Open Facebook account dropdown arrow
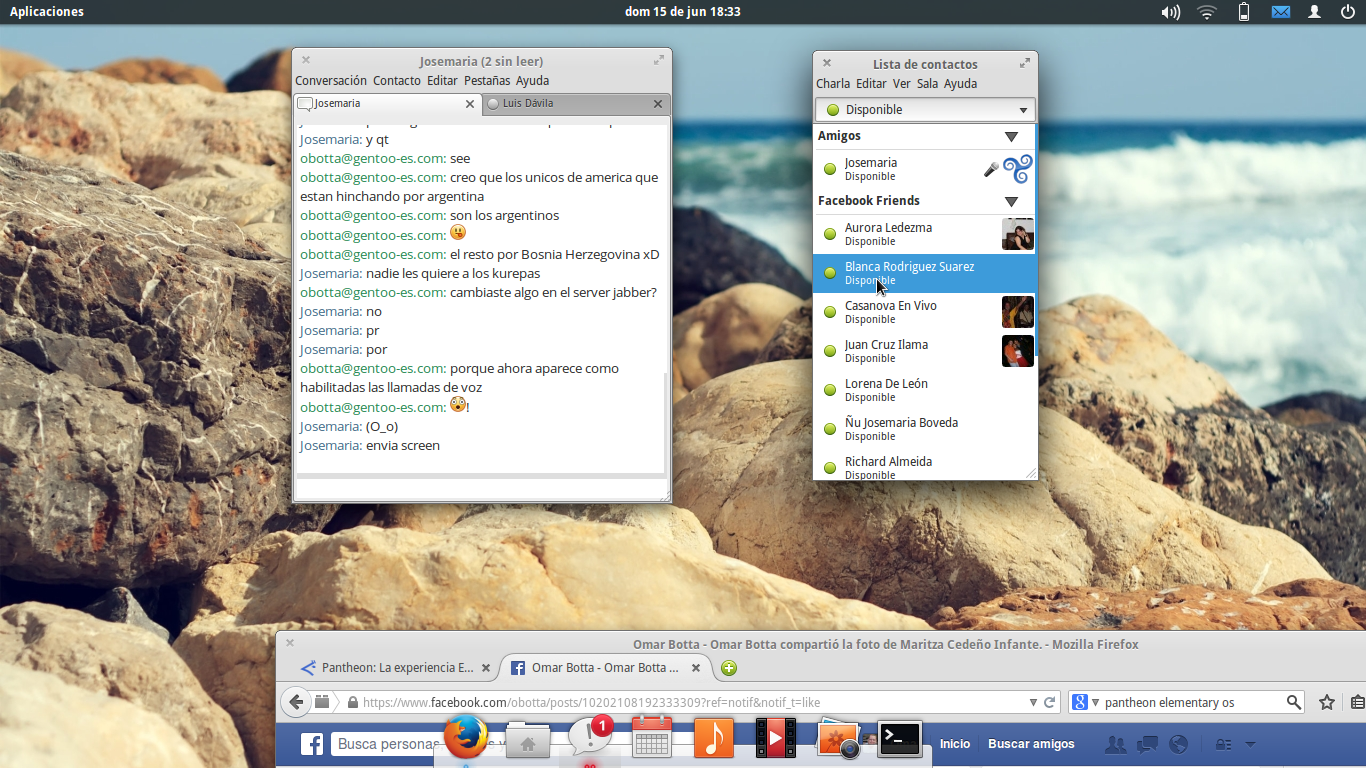Image resolution: width=1366 pixels, height=768 pixels. click(1250, 745)
